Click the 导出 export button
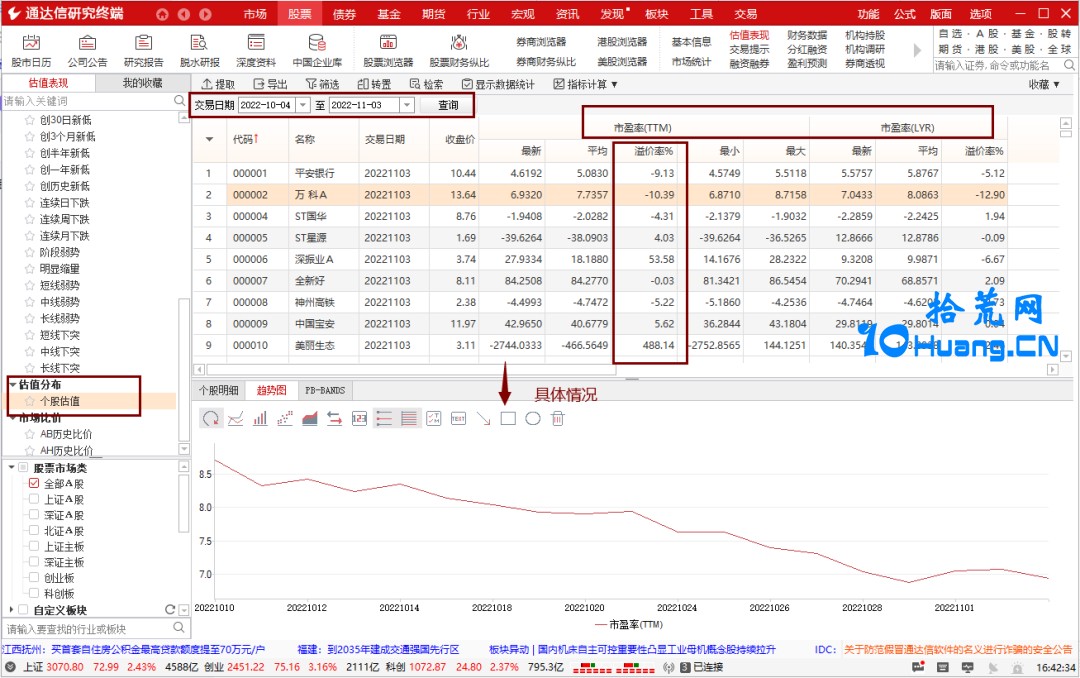The image size is (1080, 678). [271, 84]
